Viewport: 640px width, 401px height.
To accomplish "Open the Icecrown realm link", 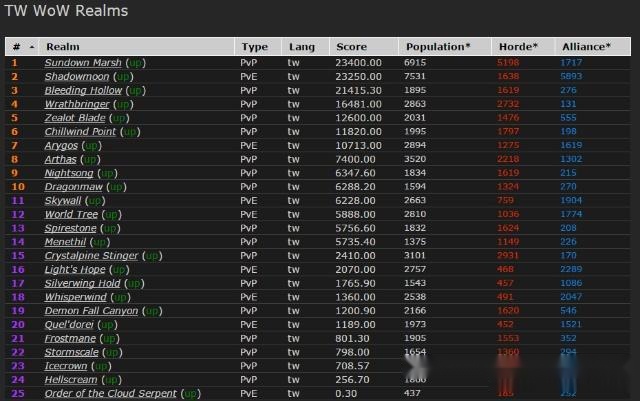I will click(x=66, y=366).
